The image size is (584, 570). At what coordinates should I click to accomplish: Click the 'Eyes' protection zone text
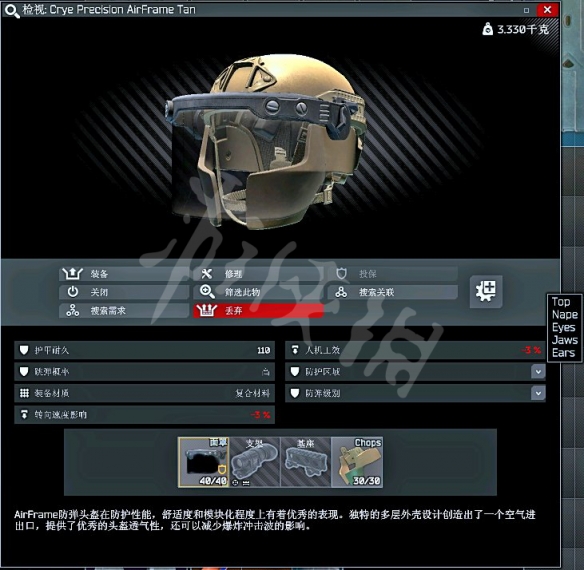coord(564,327)
